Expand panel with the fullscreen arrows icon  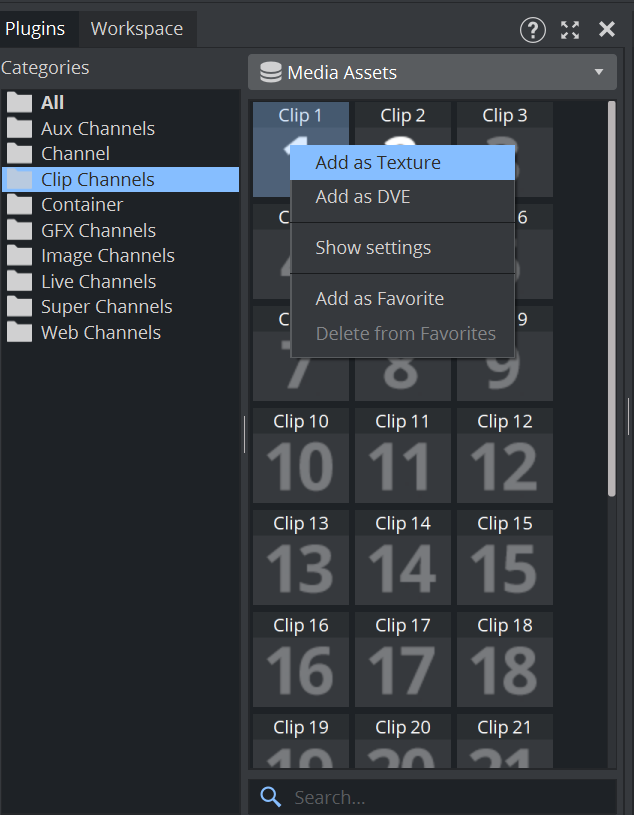pos(570,29)
